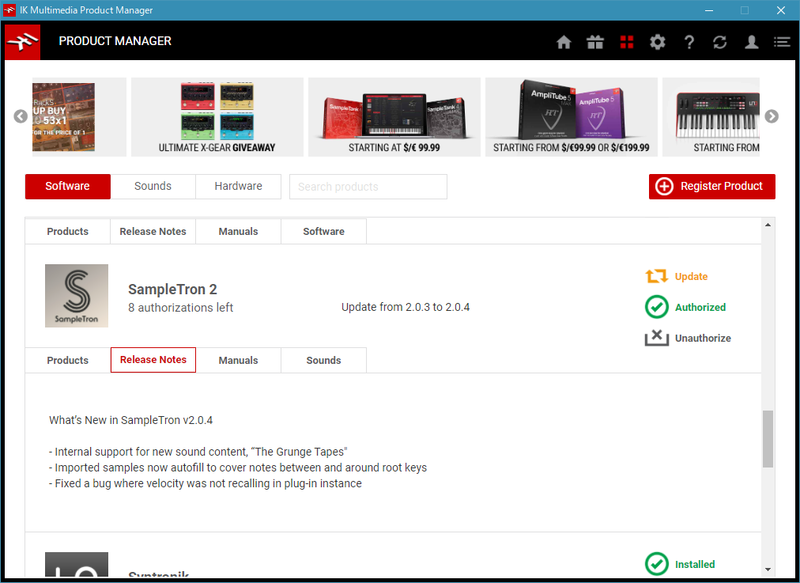Open the red grid products view icon
The width and height of the screenshot is (800, 583).
(627, 42)
